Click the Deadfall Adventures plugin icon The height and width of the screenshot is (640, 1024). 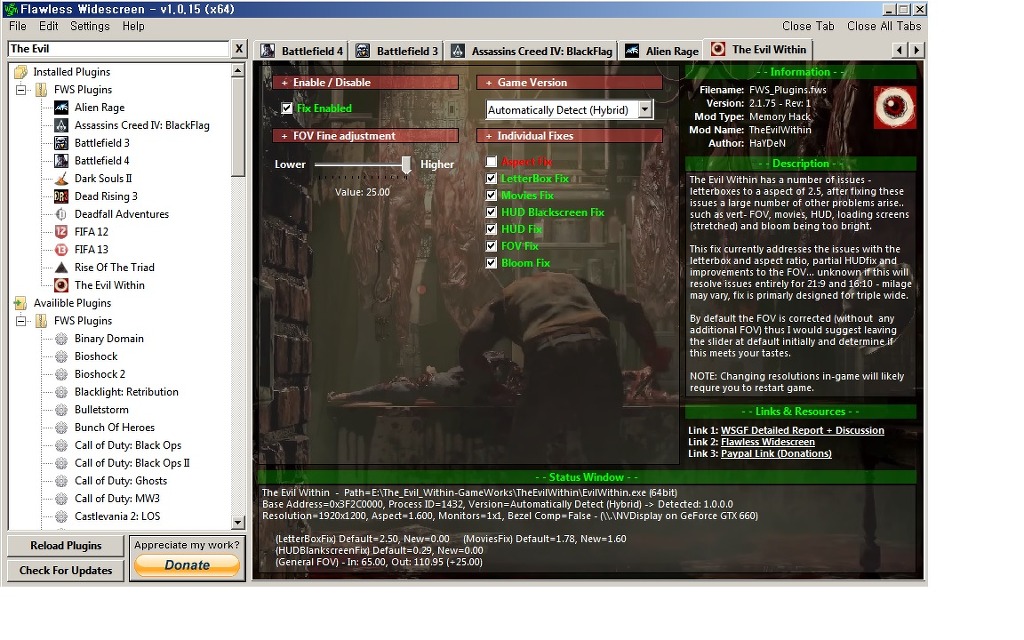[x=61, y=215]
